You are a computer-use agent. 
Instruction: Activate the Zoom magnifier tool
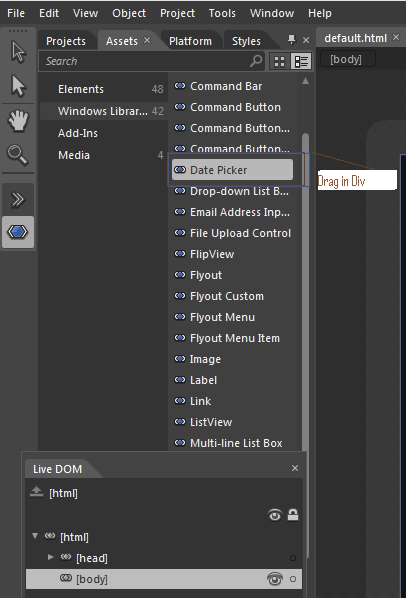[18, 155]
